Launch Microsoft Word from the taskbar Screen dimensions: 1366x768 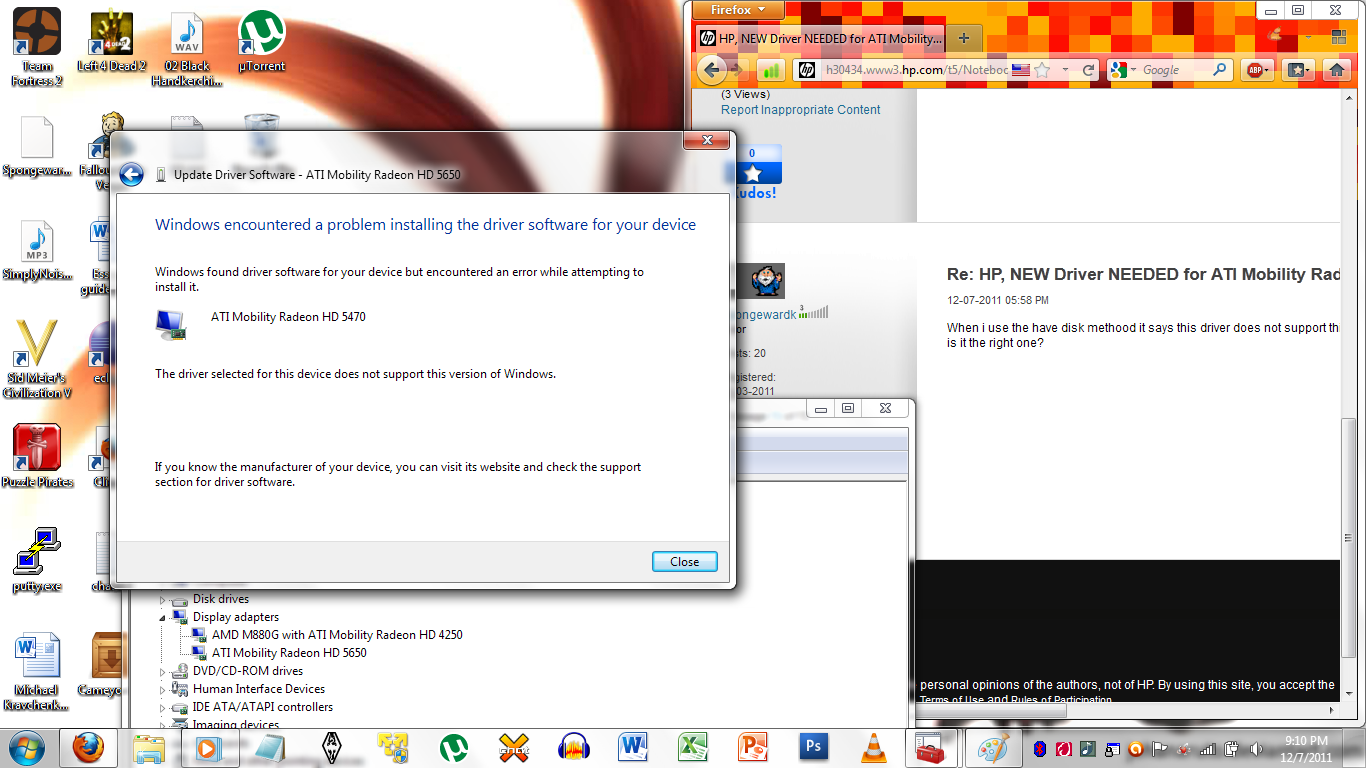pos(634,748)
